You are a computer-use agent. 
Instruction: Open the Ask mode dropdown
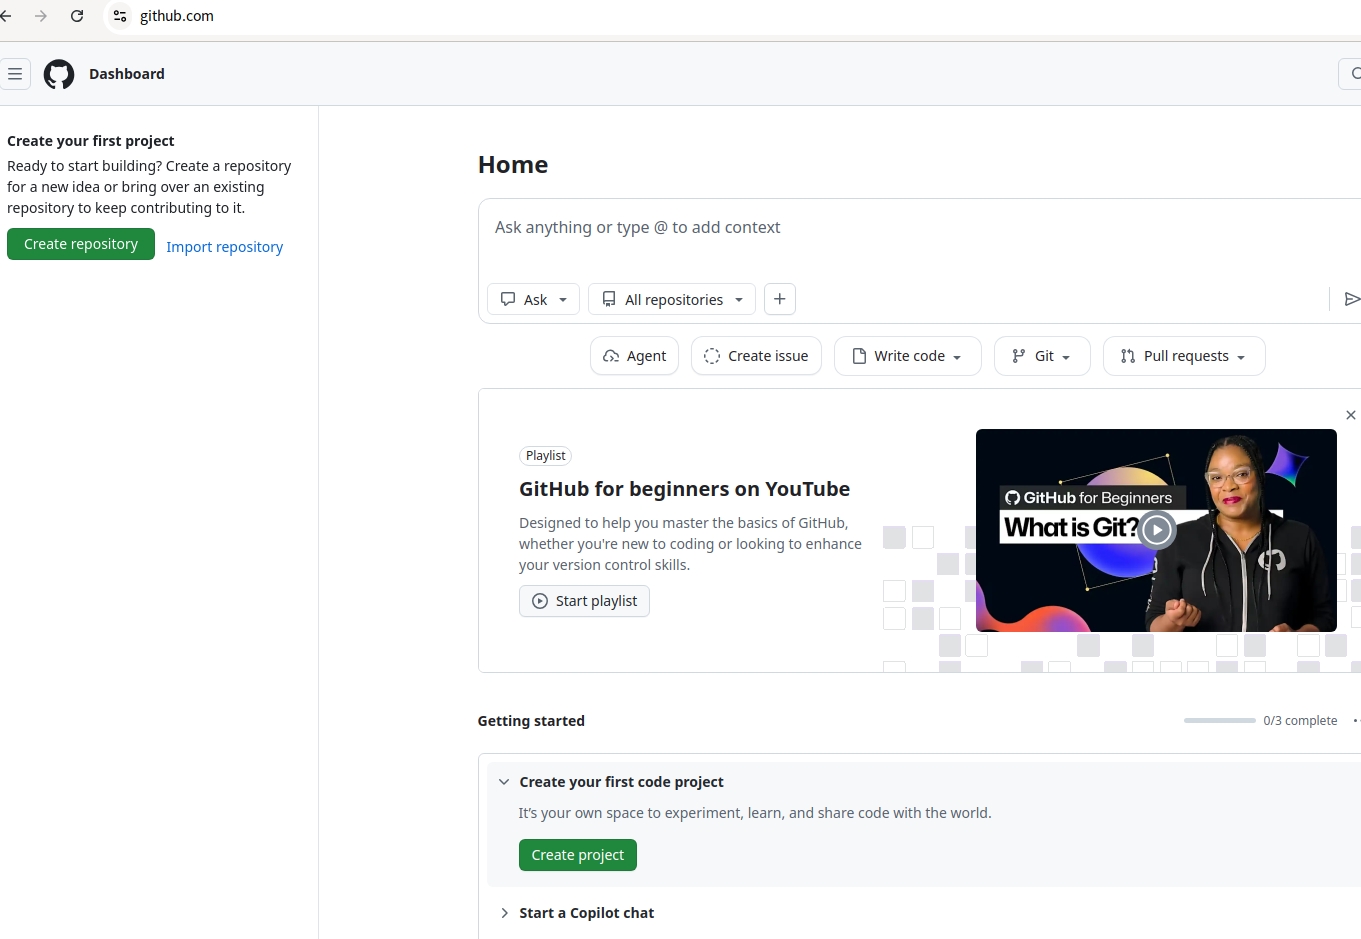pos(533,300)
